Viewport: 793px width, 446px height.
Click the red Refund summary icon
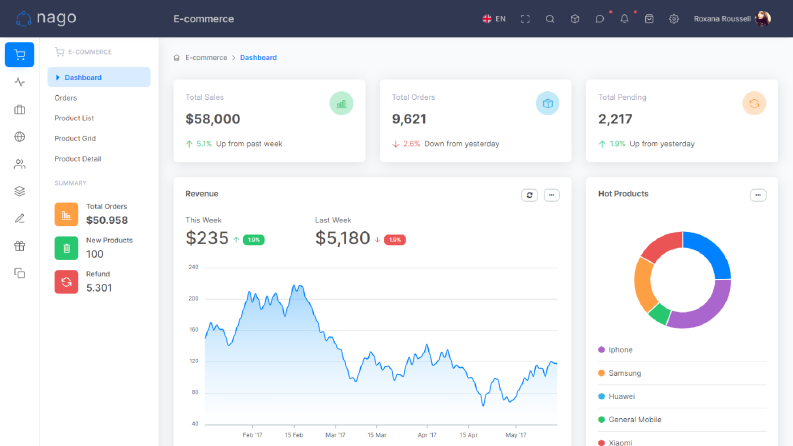(66, 282)
